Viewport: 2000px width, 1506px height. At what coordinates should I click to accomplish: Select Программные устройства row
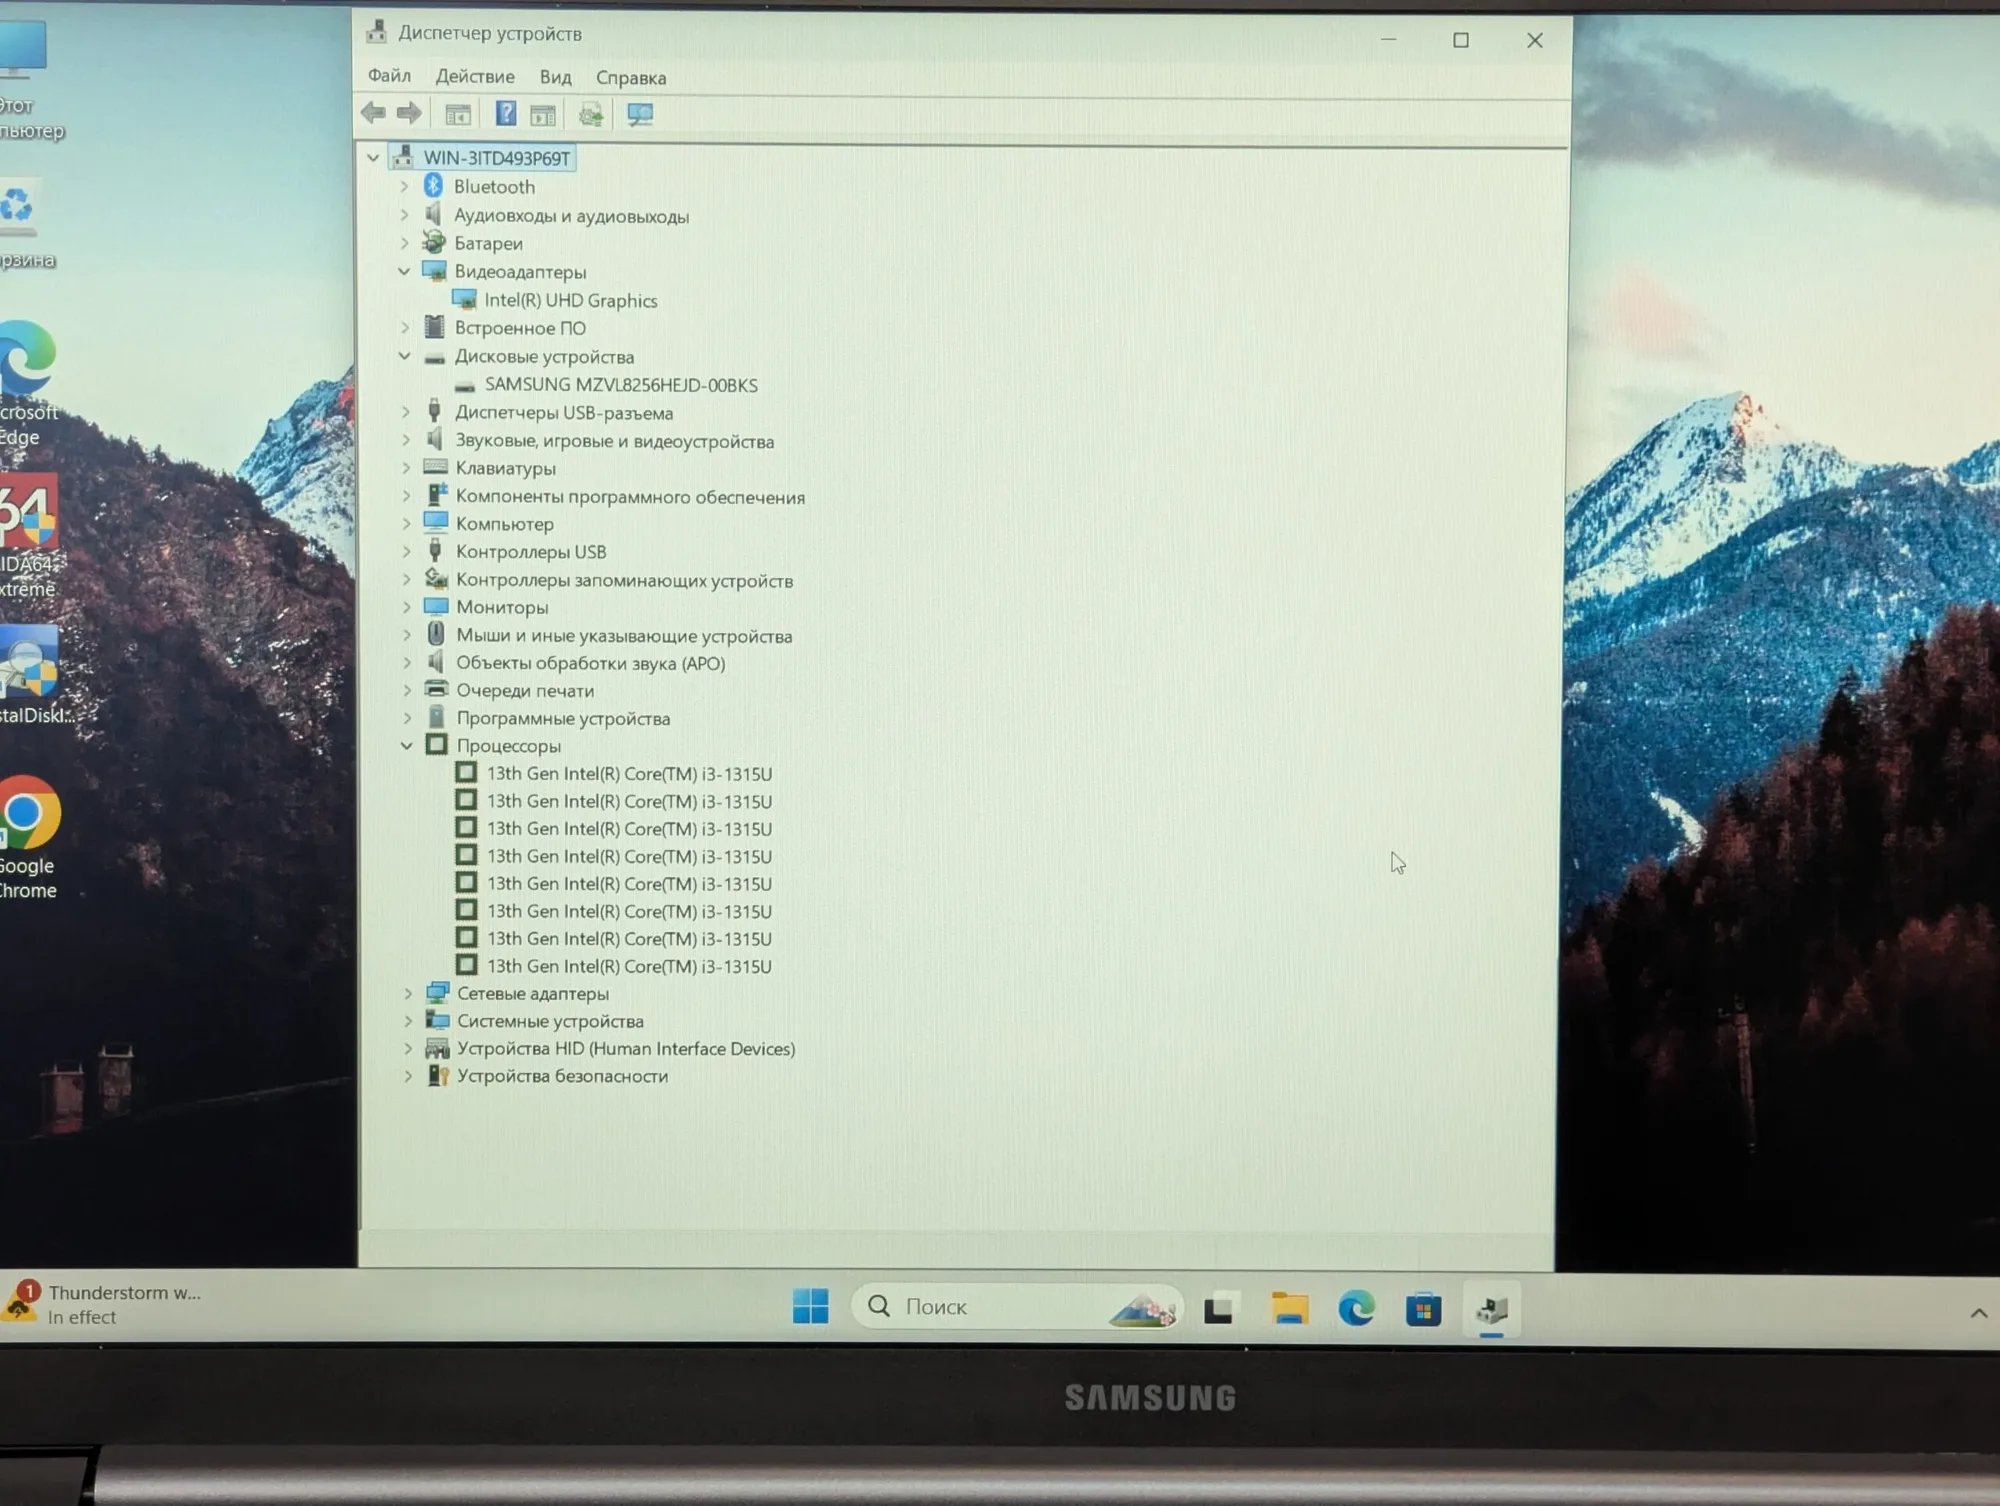pyautogui.click(x=563, y=717)
